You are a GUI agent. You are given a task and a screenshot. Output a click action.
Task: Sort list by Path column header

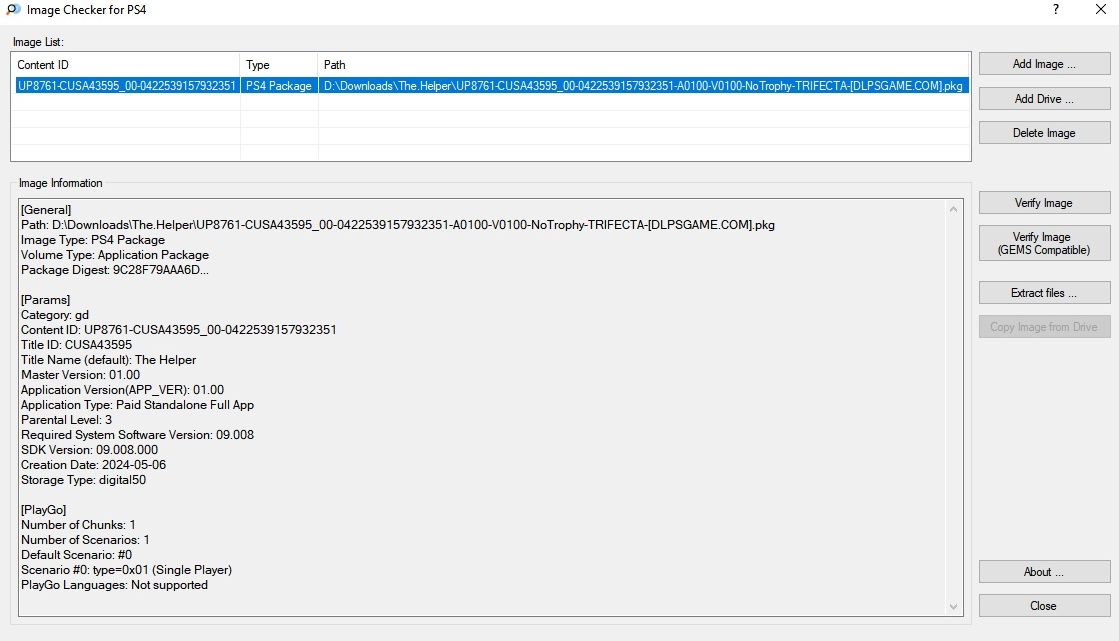tap(644, 65)
